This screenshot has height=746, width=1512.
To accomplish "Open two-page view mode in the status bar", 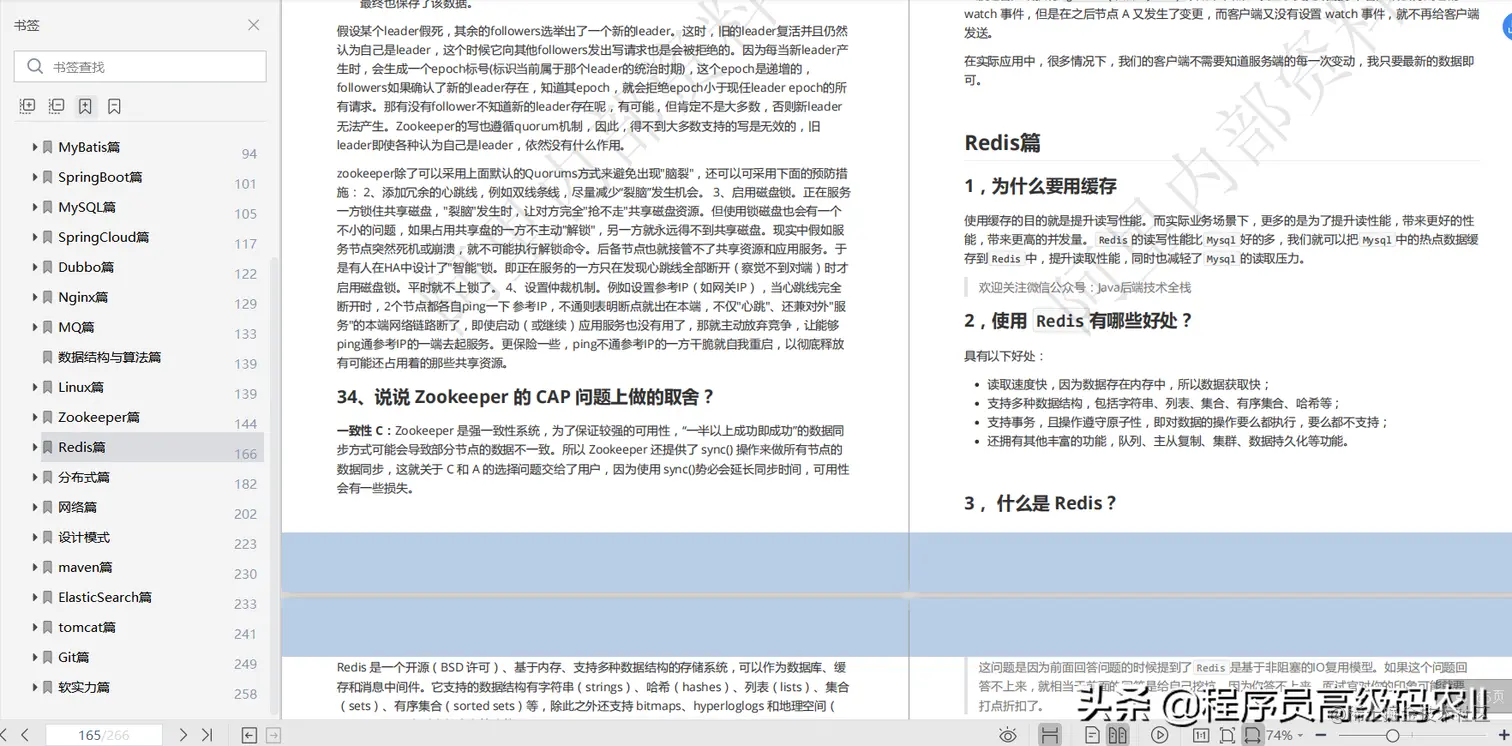I will click(1118, 735).
